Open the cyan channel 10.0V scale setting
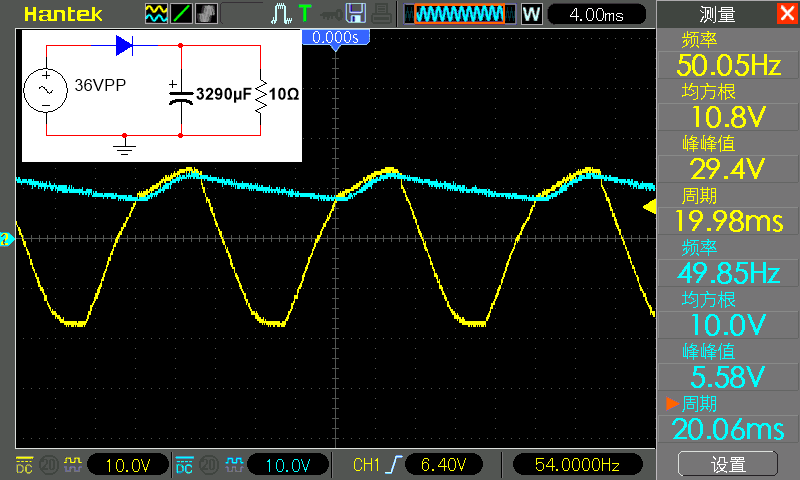 [288, 465]
